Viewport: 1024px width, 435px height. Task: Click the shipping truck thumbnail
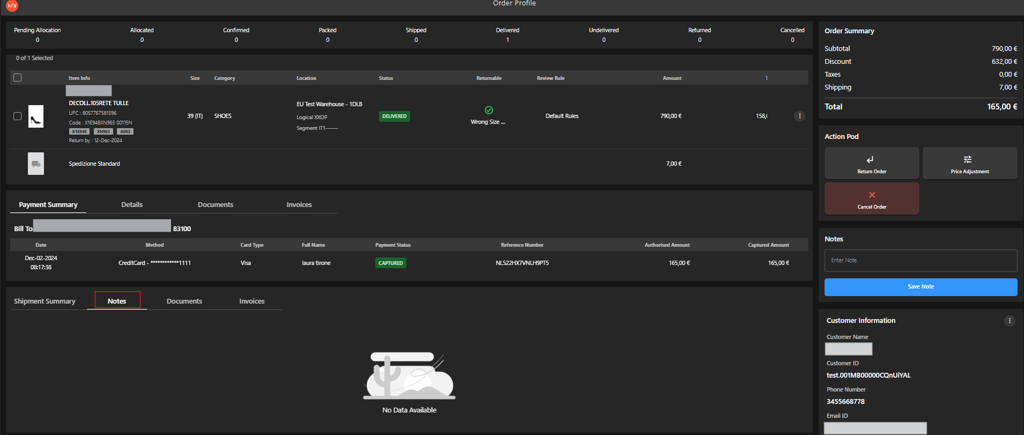tap(35, 164)
